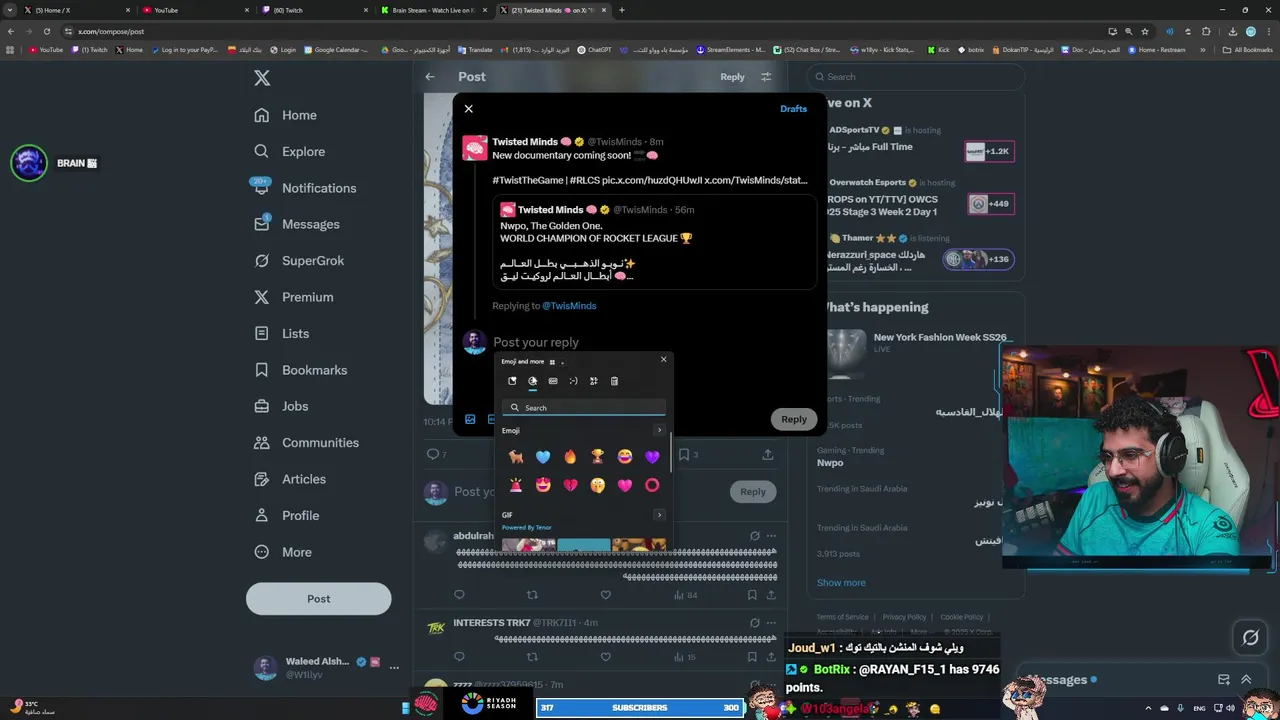Open Drafts in the compose dialog
This screenshot has height=720, width=1280.
coord(793,109)
